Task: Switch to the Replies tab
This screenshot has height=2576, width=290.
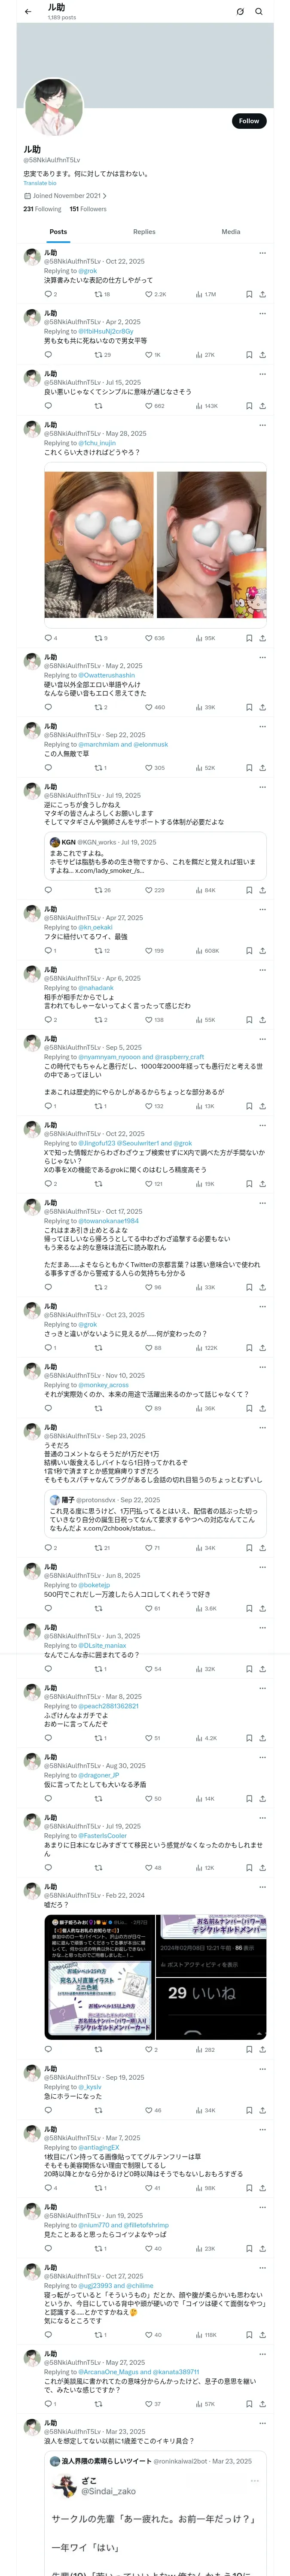Action: pos(144,231)
